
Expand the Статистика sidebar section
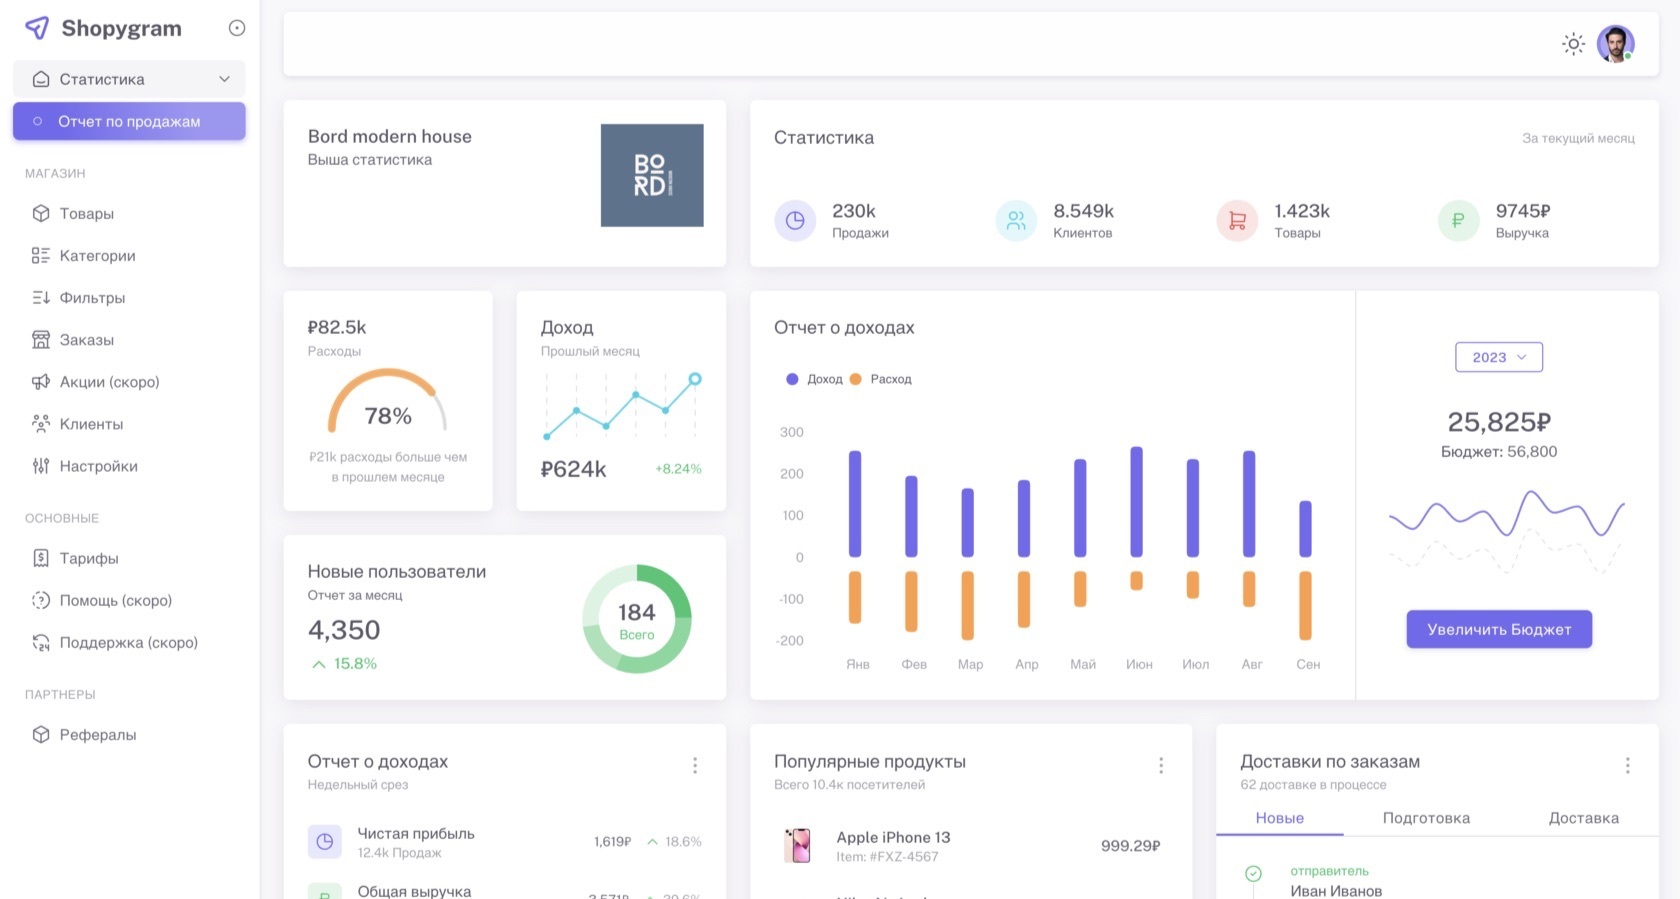(129, 79)
